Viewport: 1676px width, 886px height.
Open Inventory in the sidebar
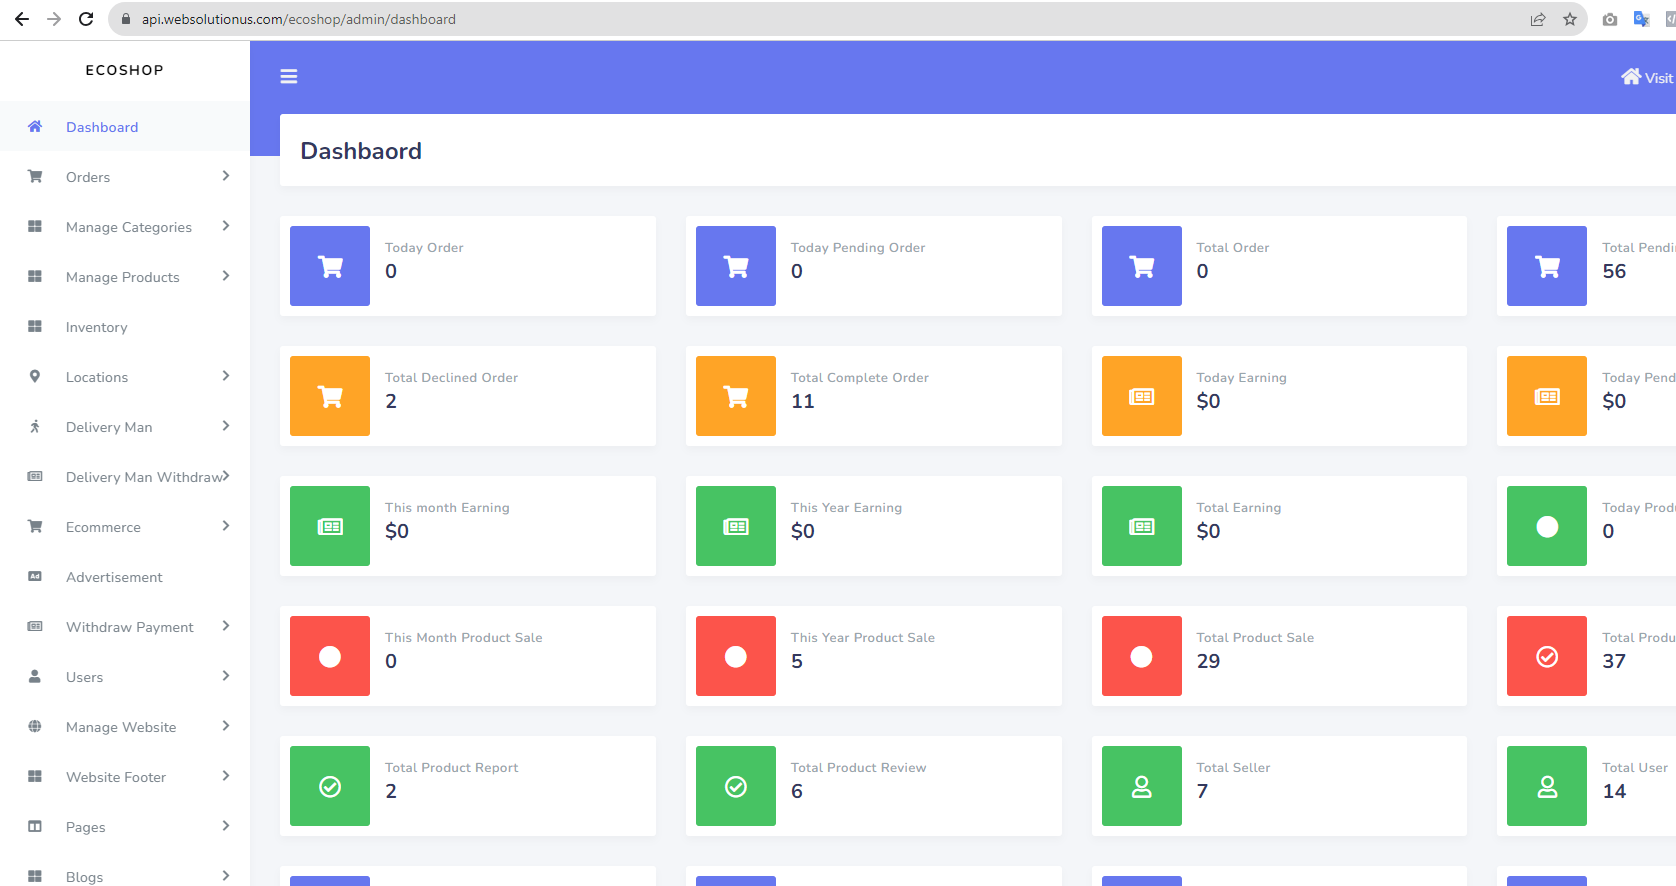tap(125, 327)
